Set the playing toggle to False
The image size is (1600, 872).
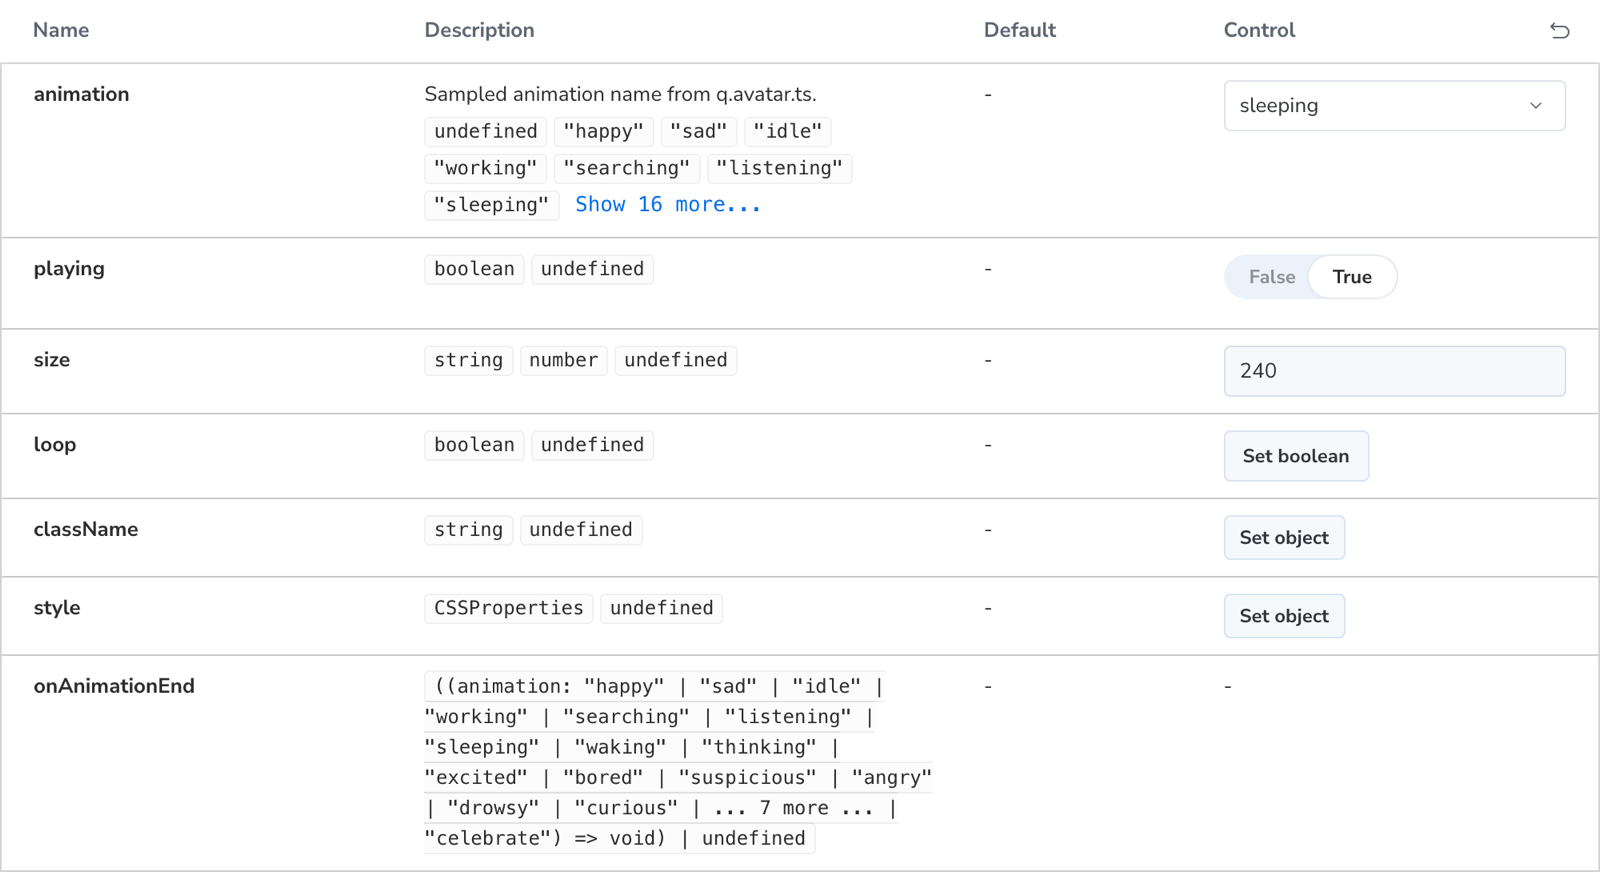tap(1271, 277)
